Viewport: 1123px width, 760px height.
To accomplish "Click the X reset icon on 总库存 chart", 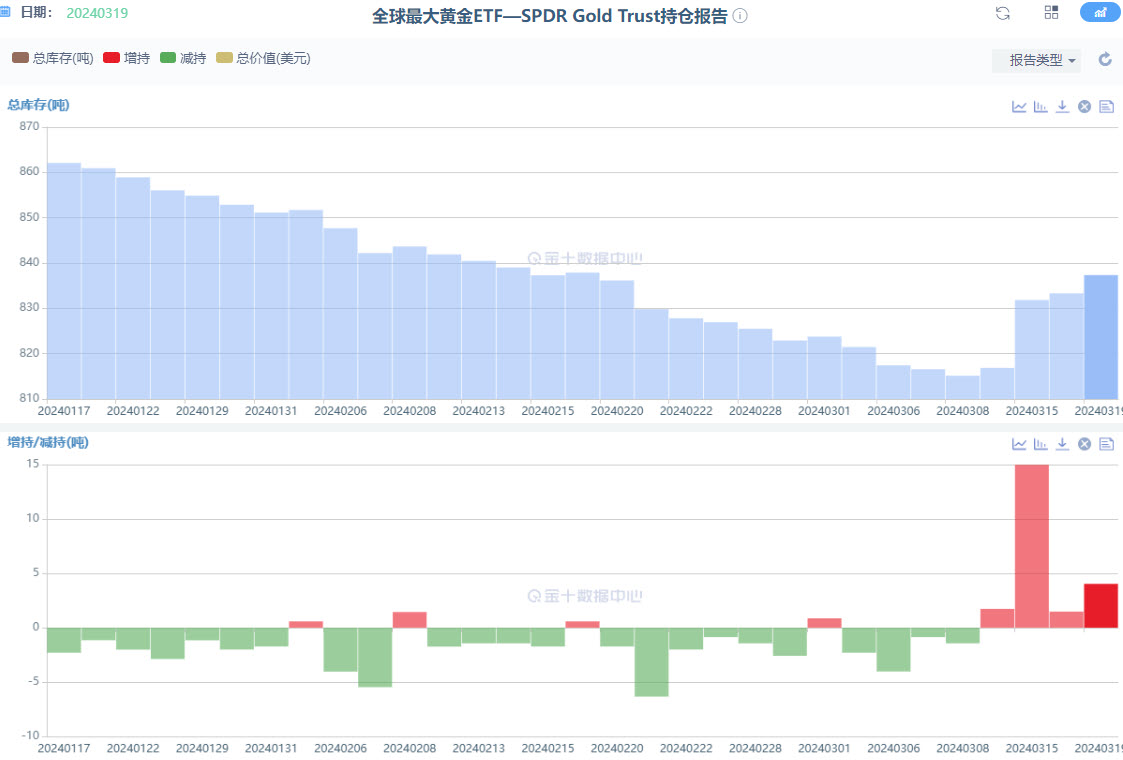I will tap(1084, 107).
